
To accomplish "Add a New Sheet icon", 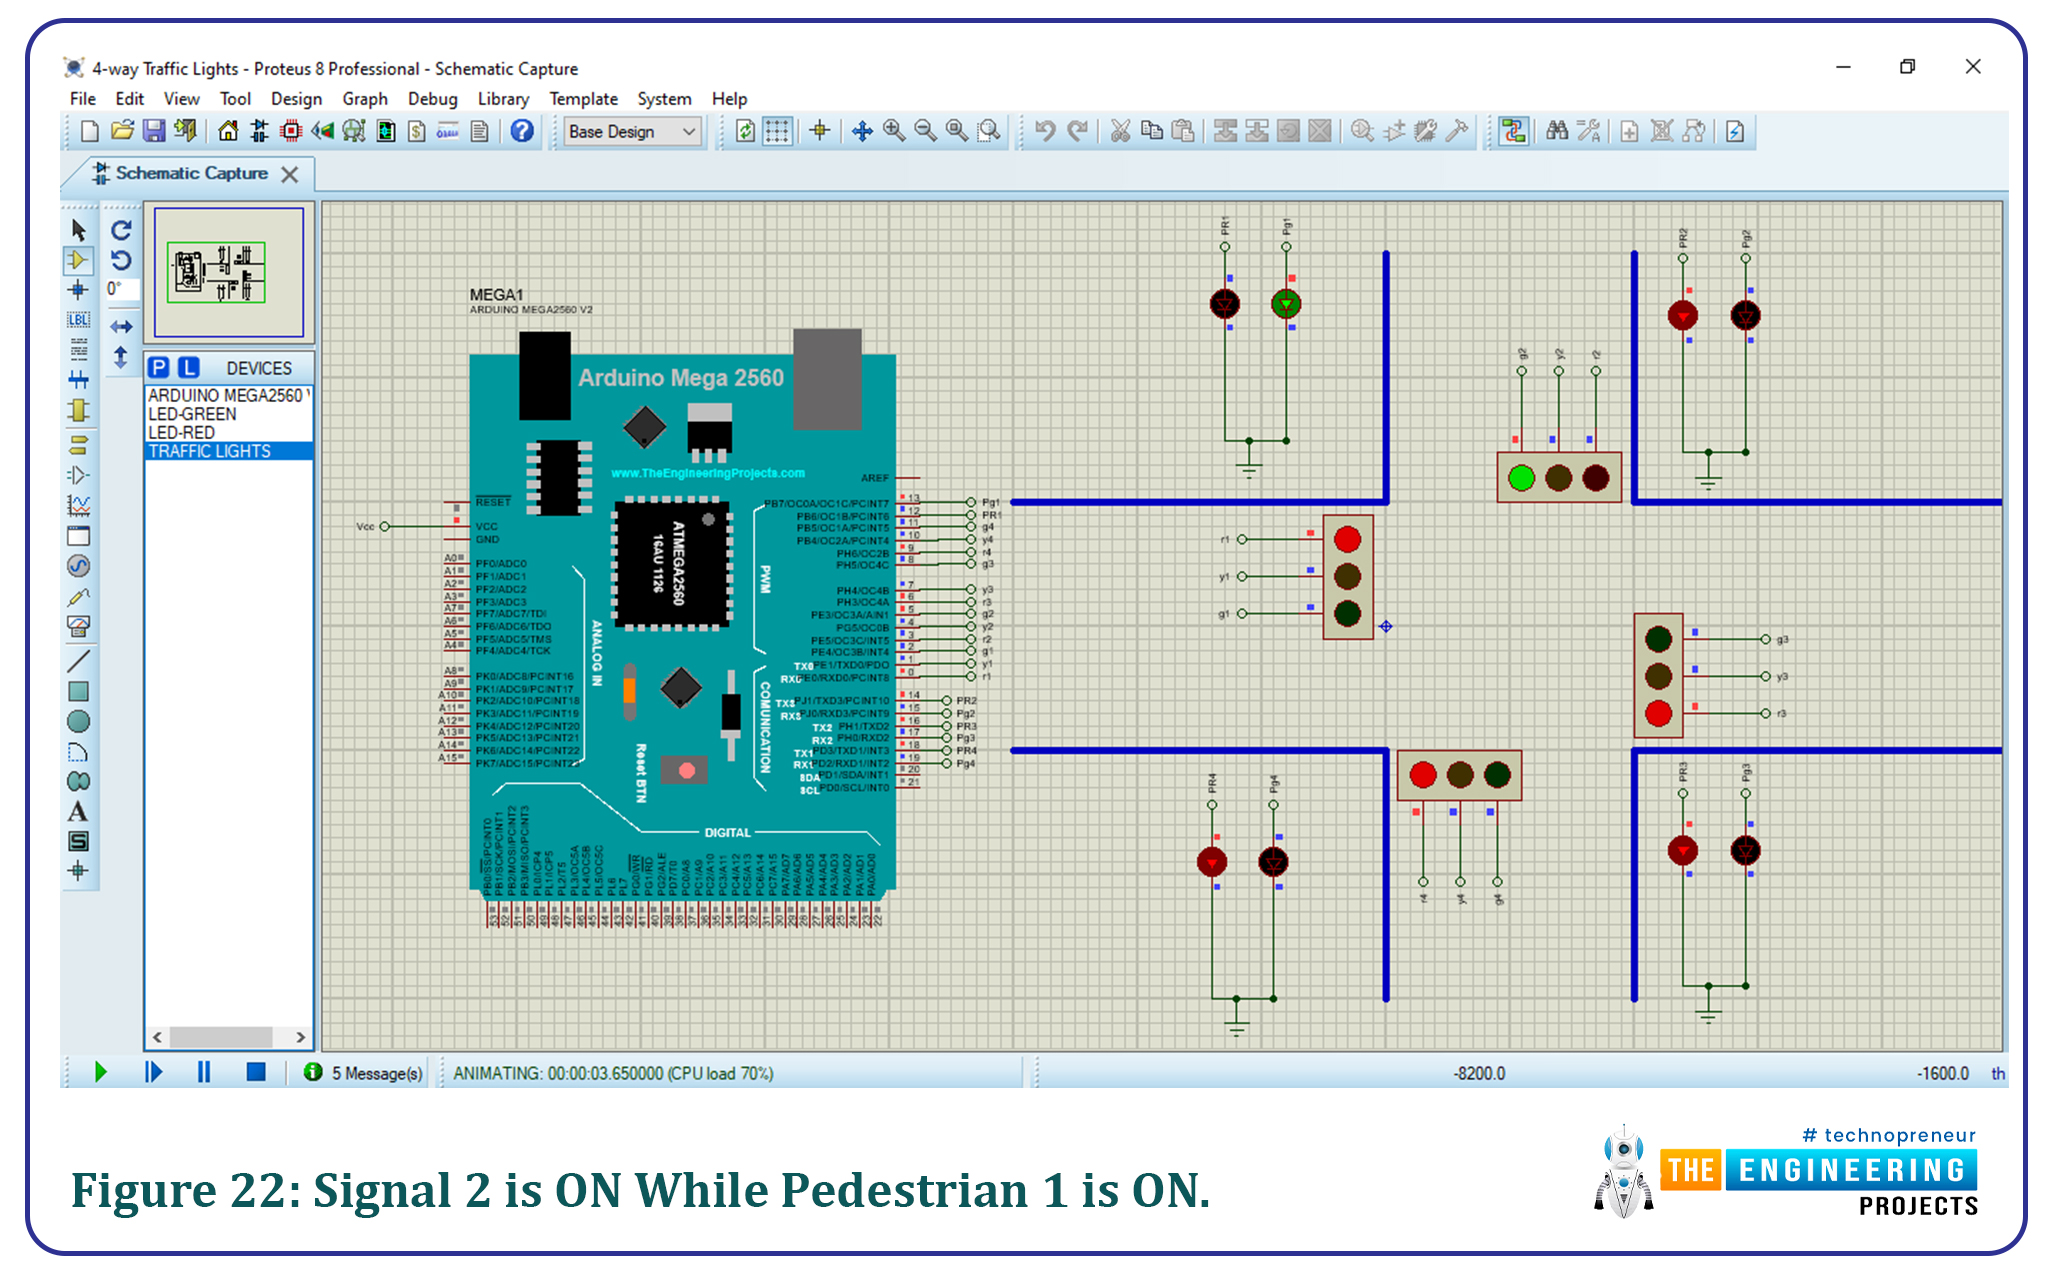I will (x=1630, y=131).
